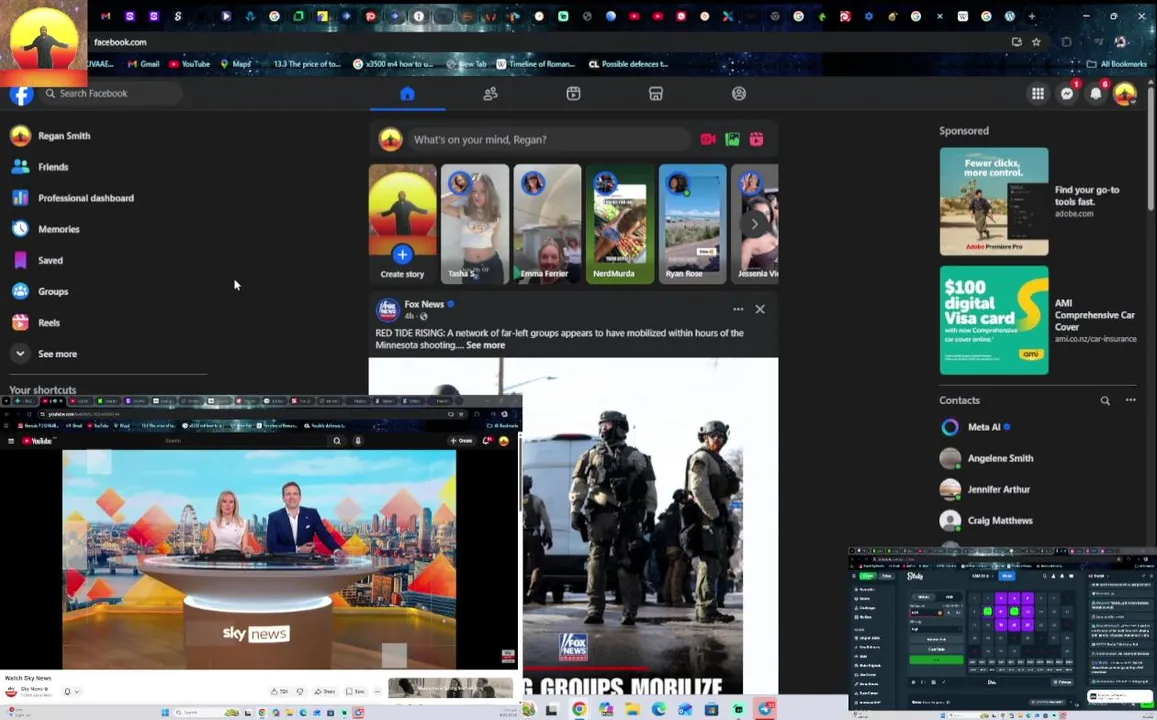Click the Facebook logo

tap(21, 94)
